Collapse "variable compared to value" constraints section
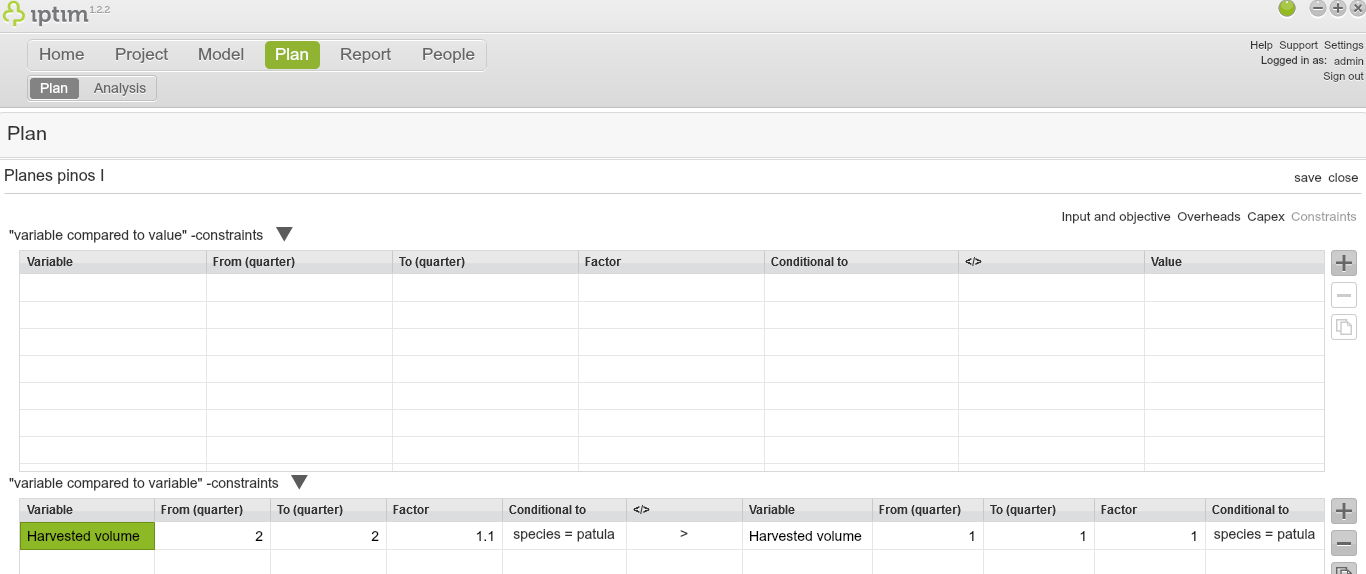This screenshot has height=574, width=1366. tap(284, 235)
